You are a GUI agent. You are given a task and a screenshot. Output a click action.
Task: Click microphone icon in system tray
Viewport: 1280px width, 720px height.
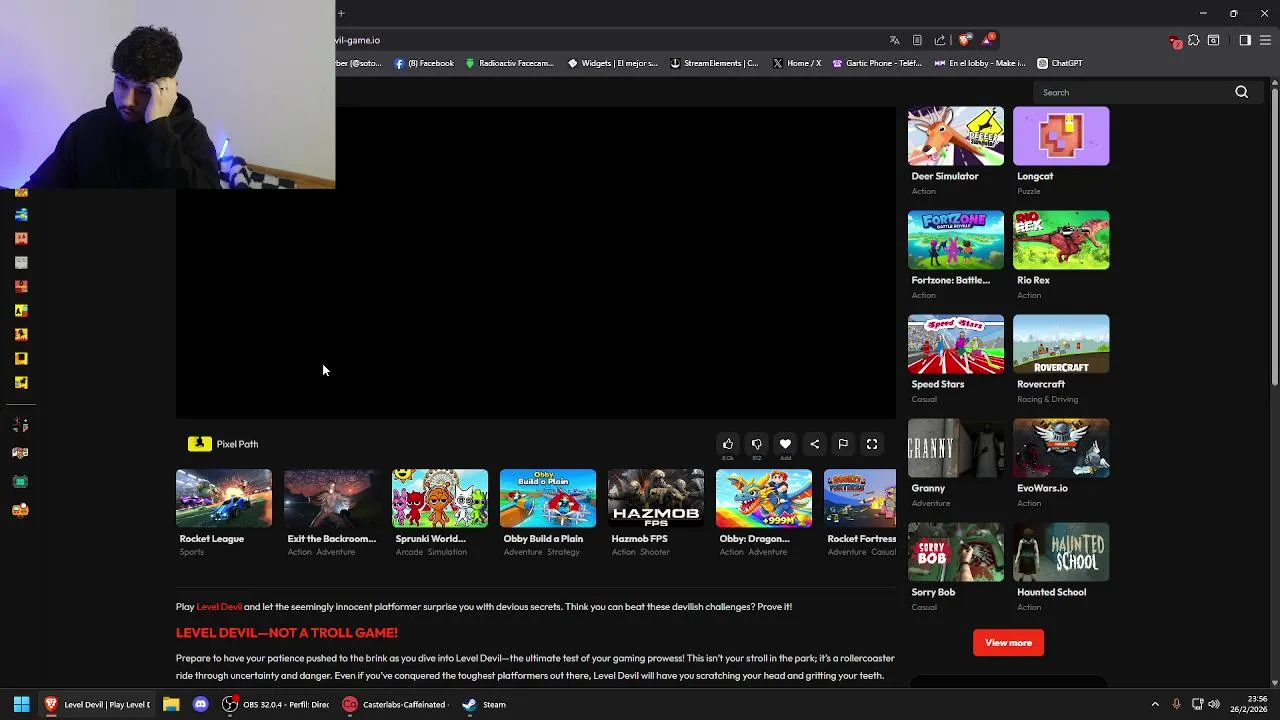1176,704
